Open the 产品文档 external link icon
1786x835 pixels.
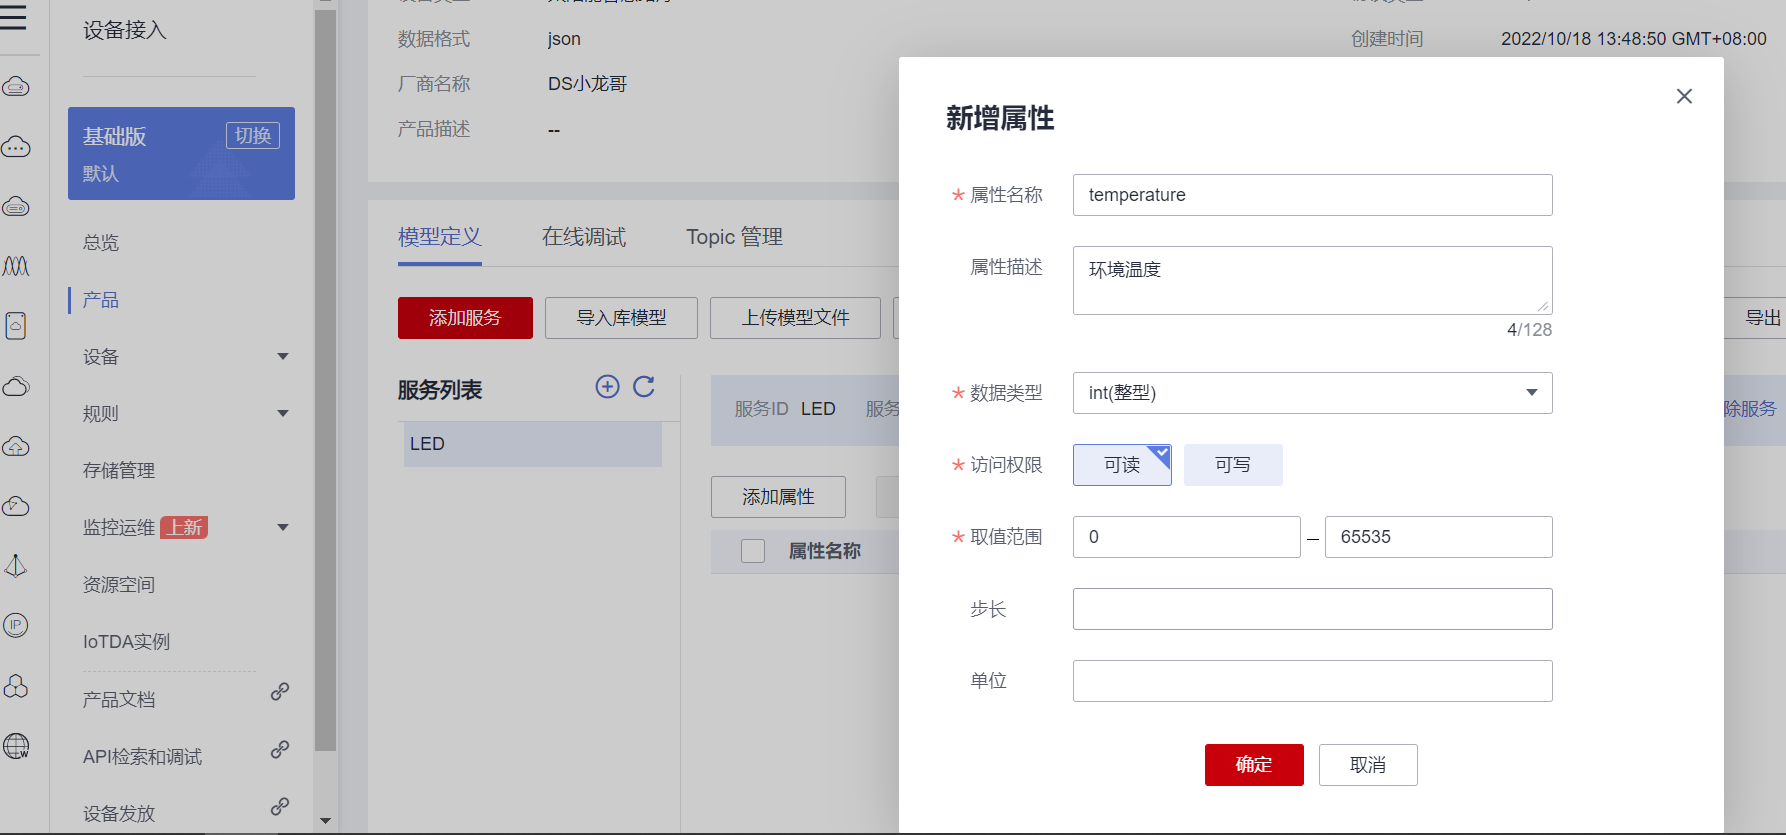point(280,692)
